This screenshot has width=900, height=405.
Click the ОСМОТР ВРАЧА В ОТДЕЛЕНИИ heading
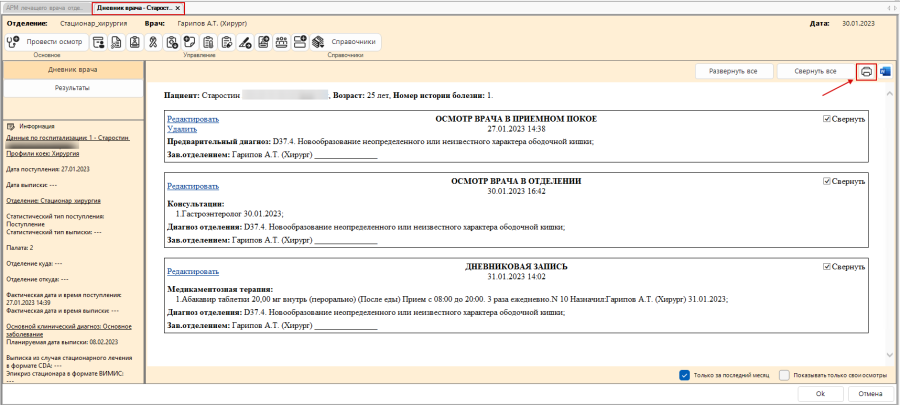(517, 181)
